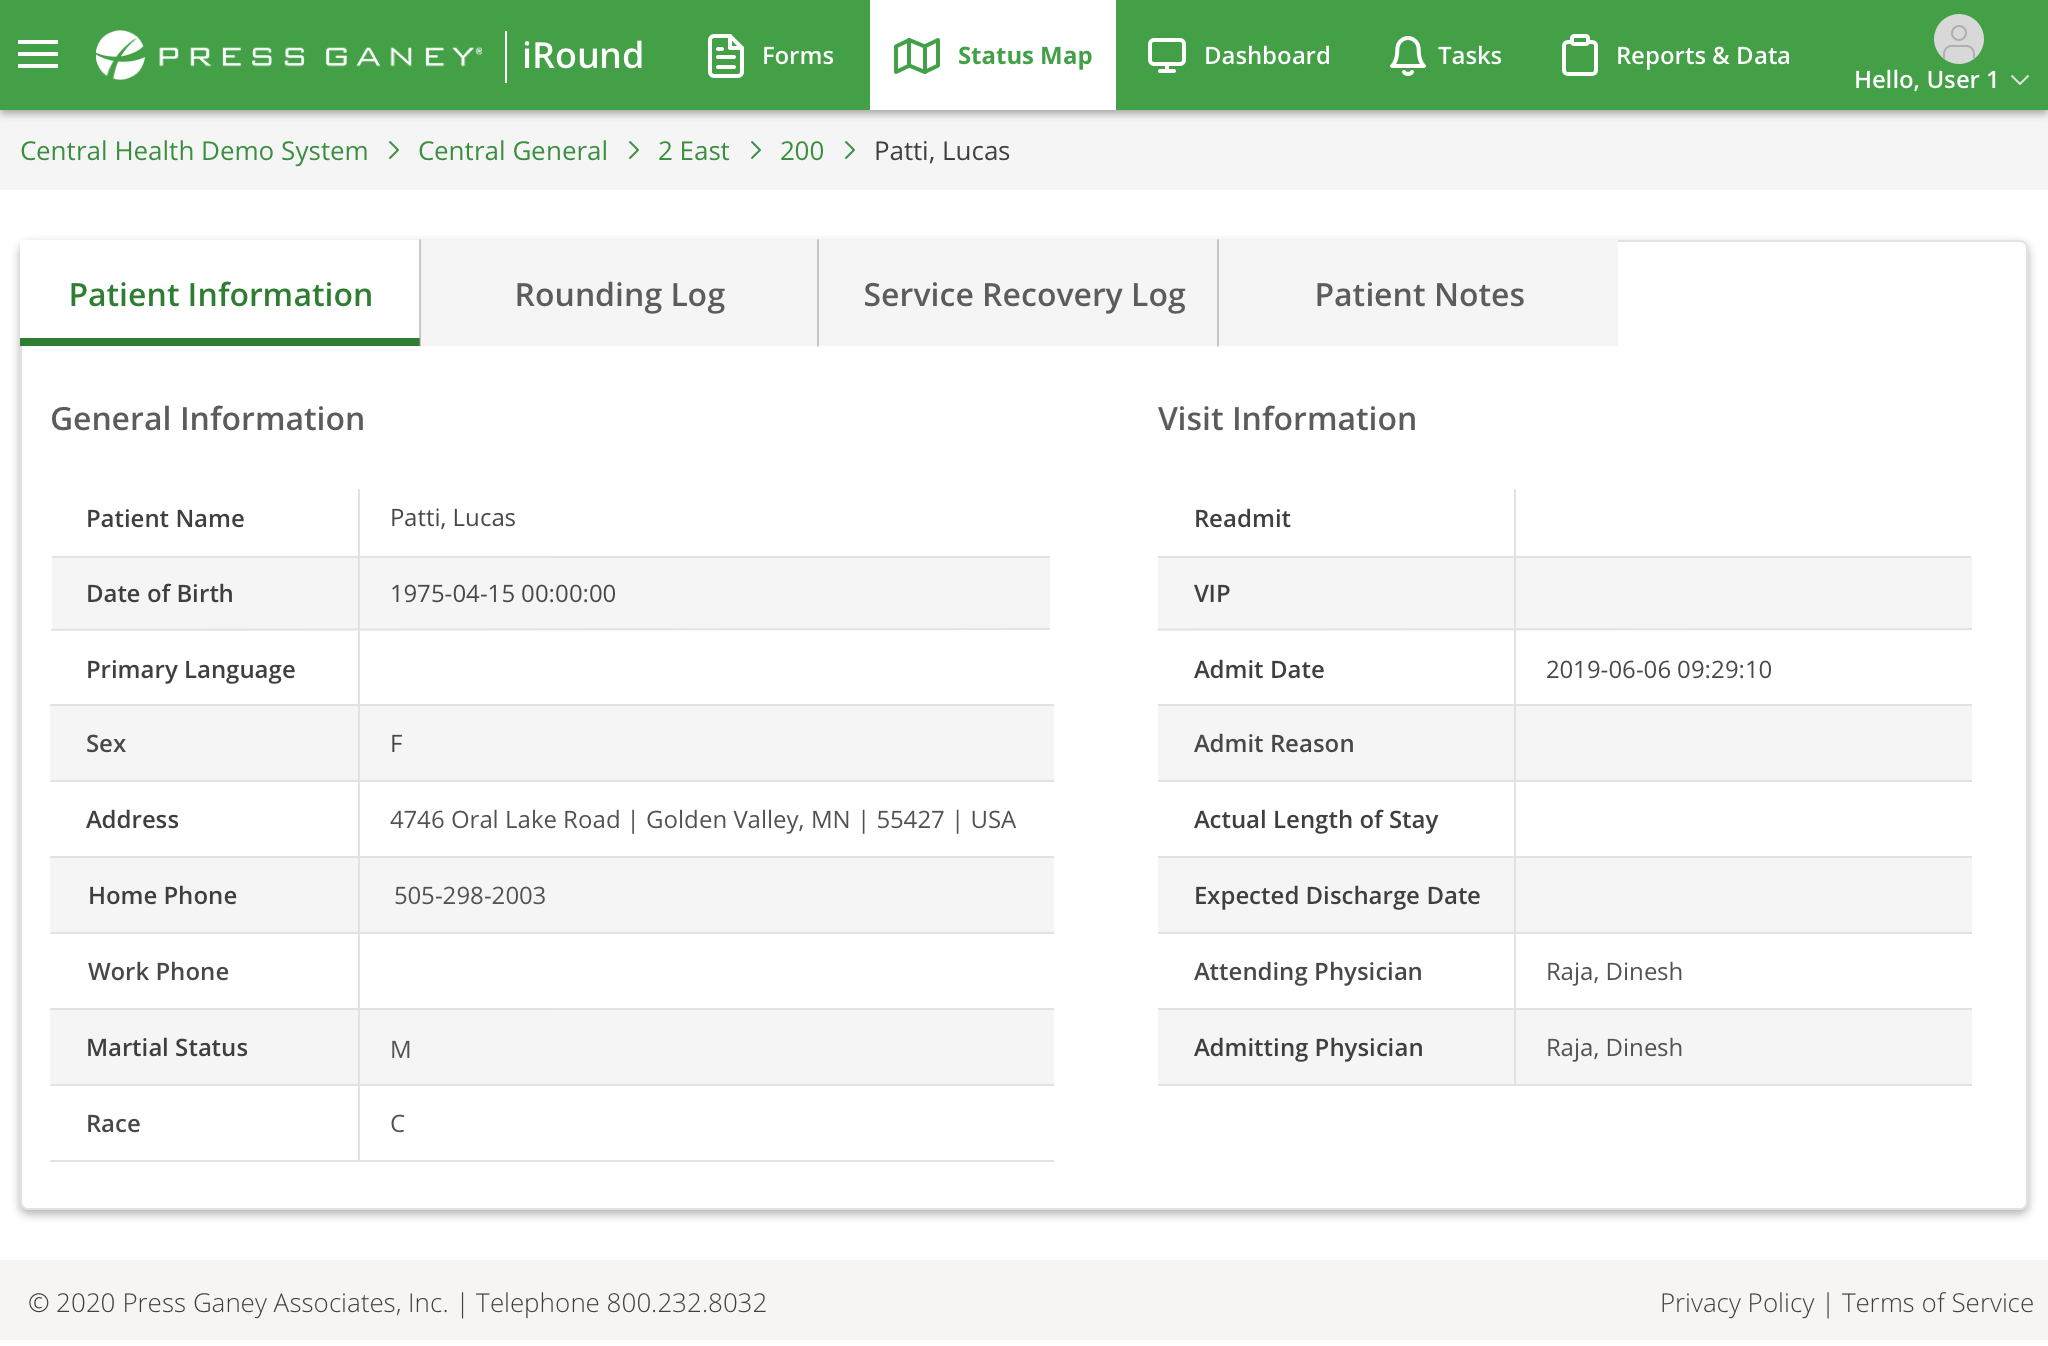Click the Telephone 800.232.8032 footer text
This screenshot has height=1346, width=2048.
(621, 1303)
